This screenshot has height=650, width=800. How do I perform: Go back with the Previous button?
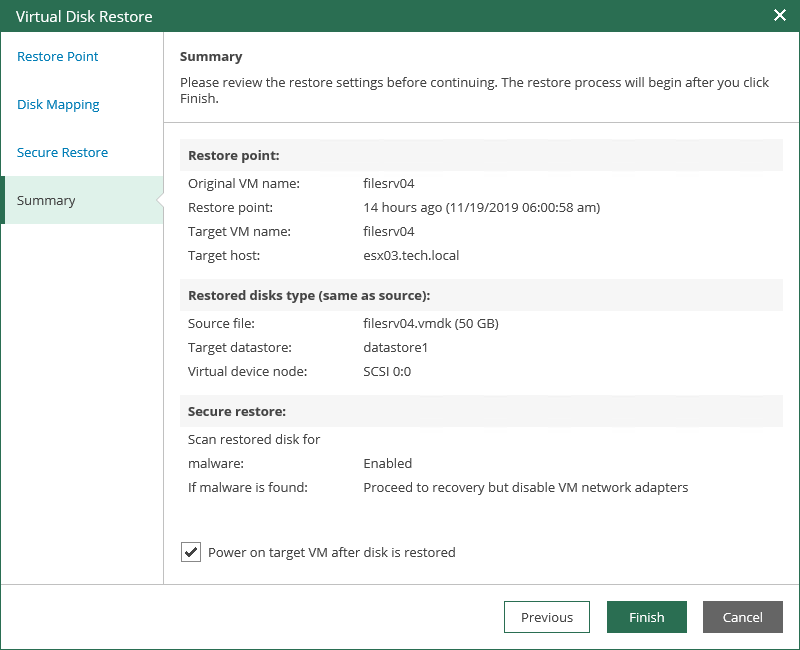coord(547,617)
